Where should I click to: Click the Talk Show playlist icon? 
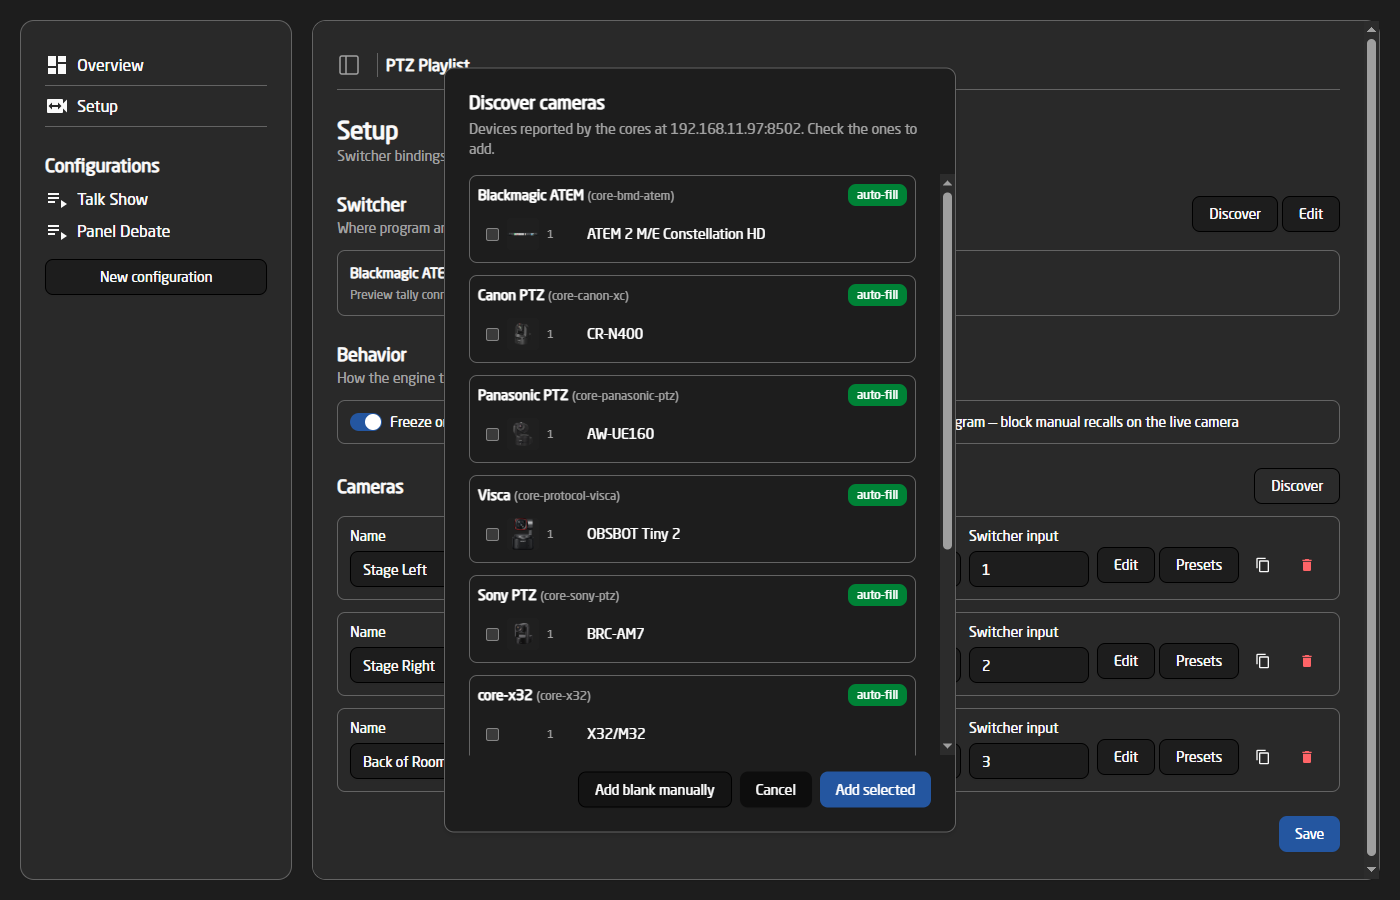57,200
